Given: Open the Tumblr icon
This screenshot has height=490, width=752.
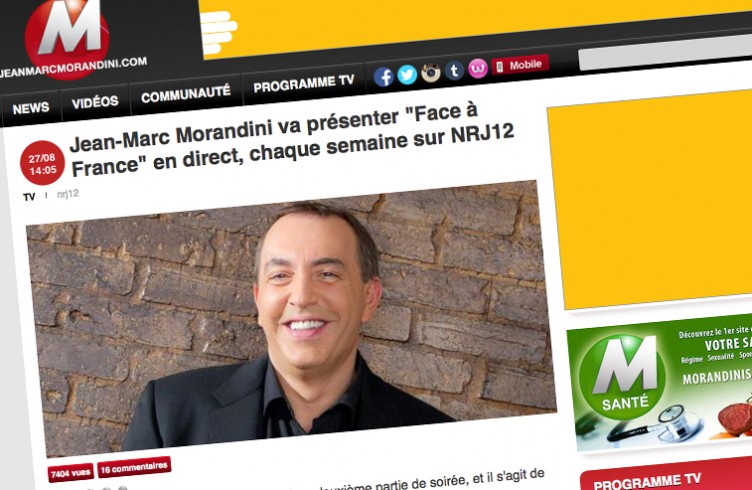Looking at the screenshot, I should (454, 71).
